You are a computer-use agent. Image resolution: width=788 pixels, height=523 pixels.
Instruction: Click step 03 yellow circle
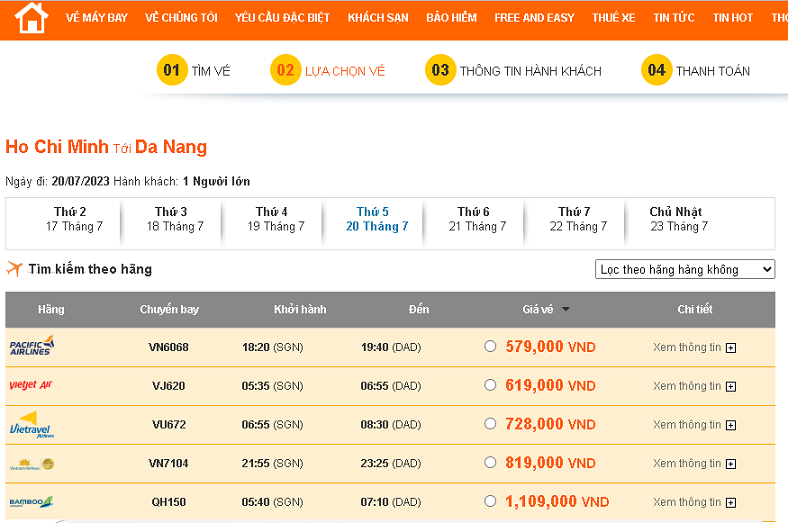(440, 70)
